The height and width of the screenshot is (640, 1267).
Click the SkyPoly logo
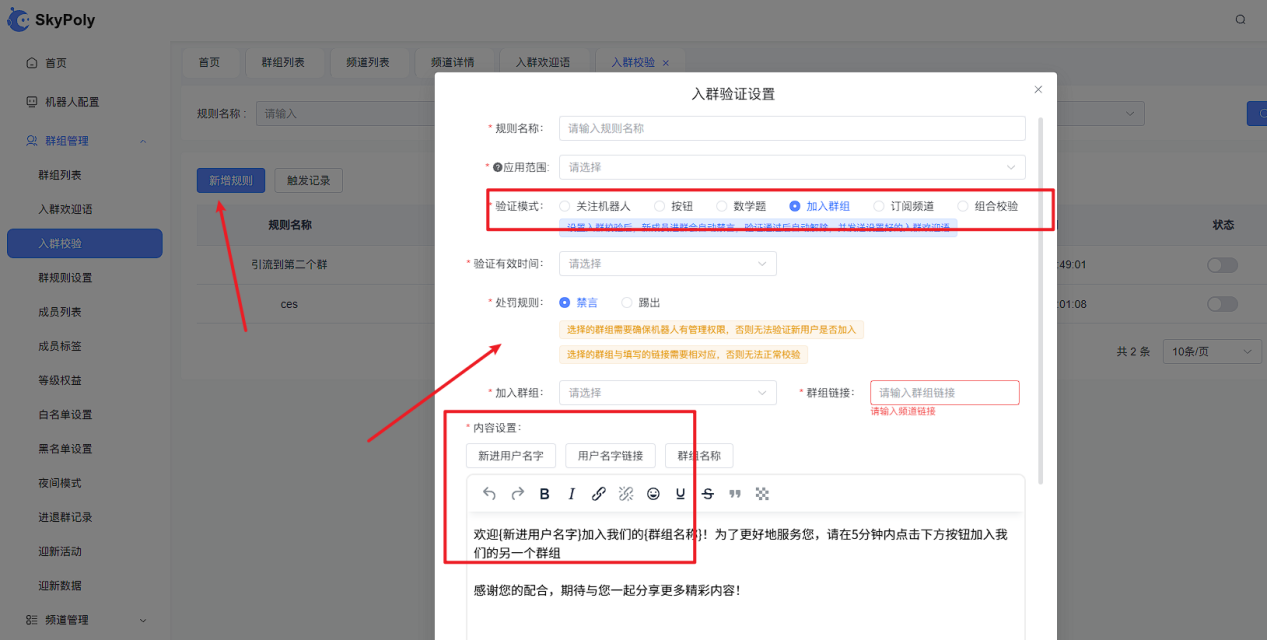tap(52, 20)
